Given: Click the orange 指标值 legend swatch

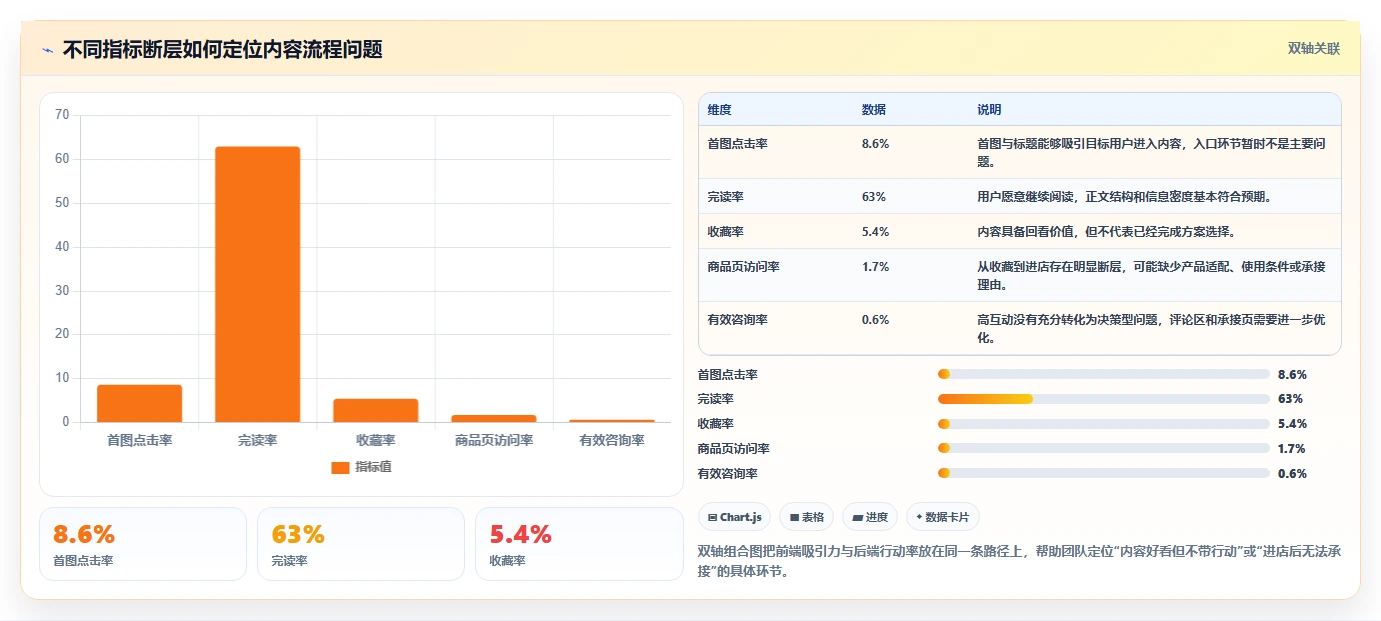Looking at the screenshot, I should [340, 467].
